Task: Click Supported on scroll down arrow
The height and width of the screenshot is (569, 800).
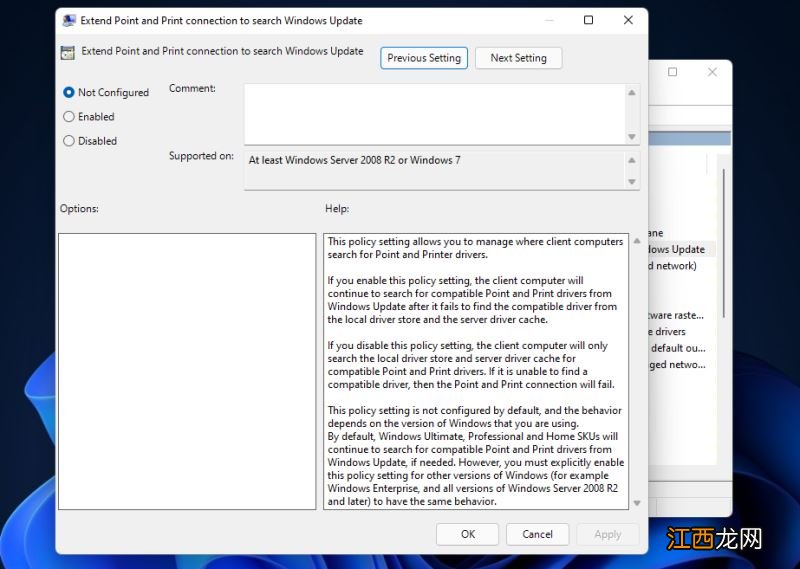Action: pos(632,182)
